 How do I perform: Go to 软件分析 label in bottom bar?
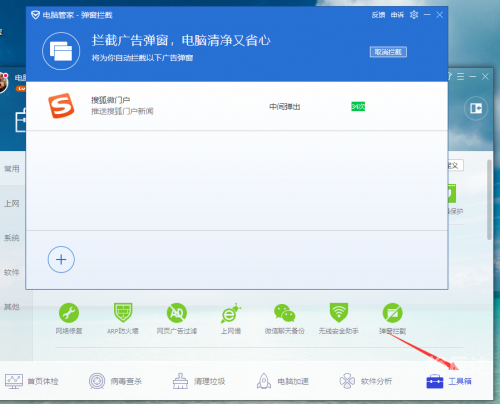point(376,381)
